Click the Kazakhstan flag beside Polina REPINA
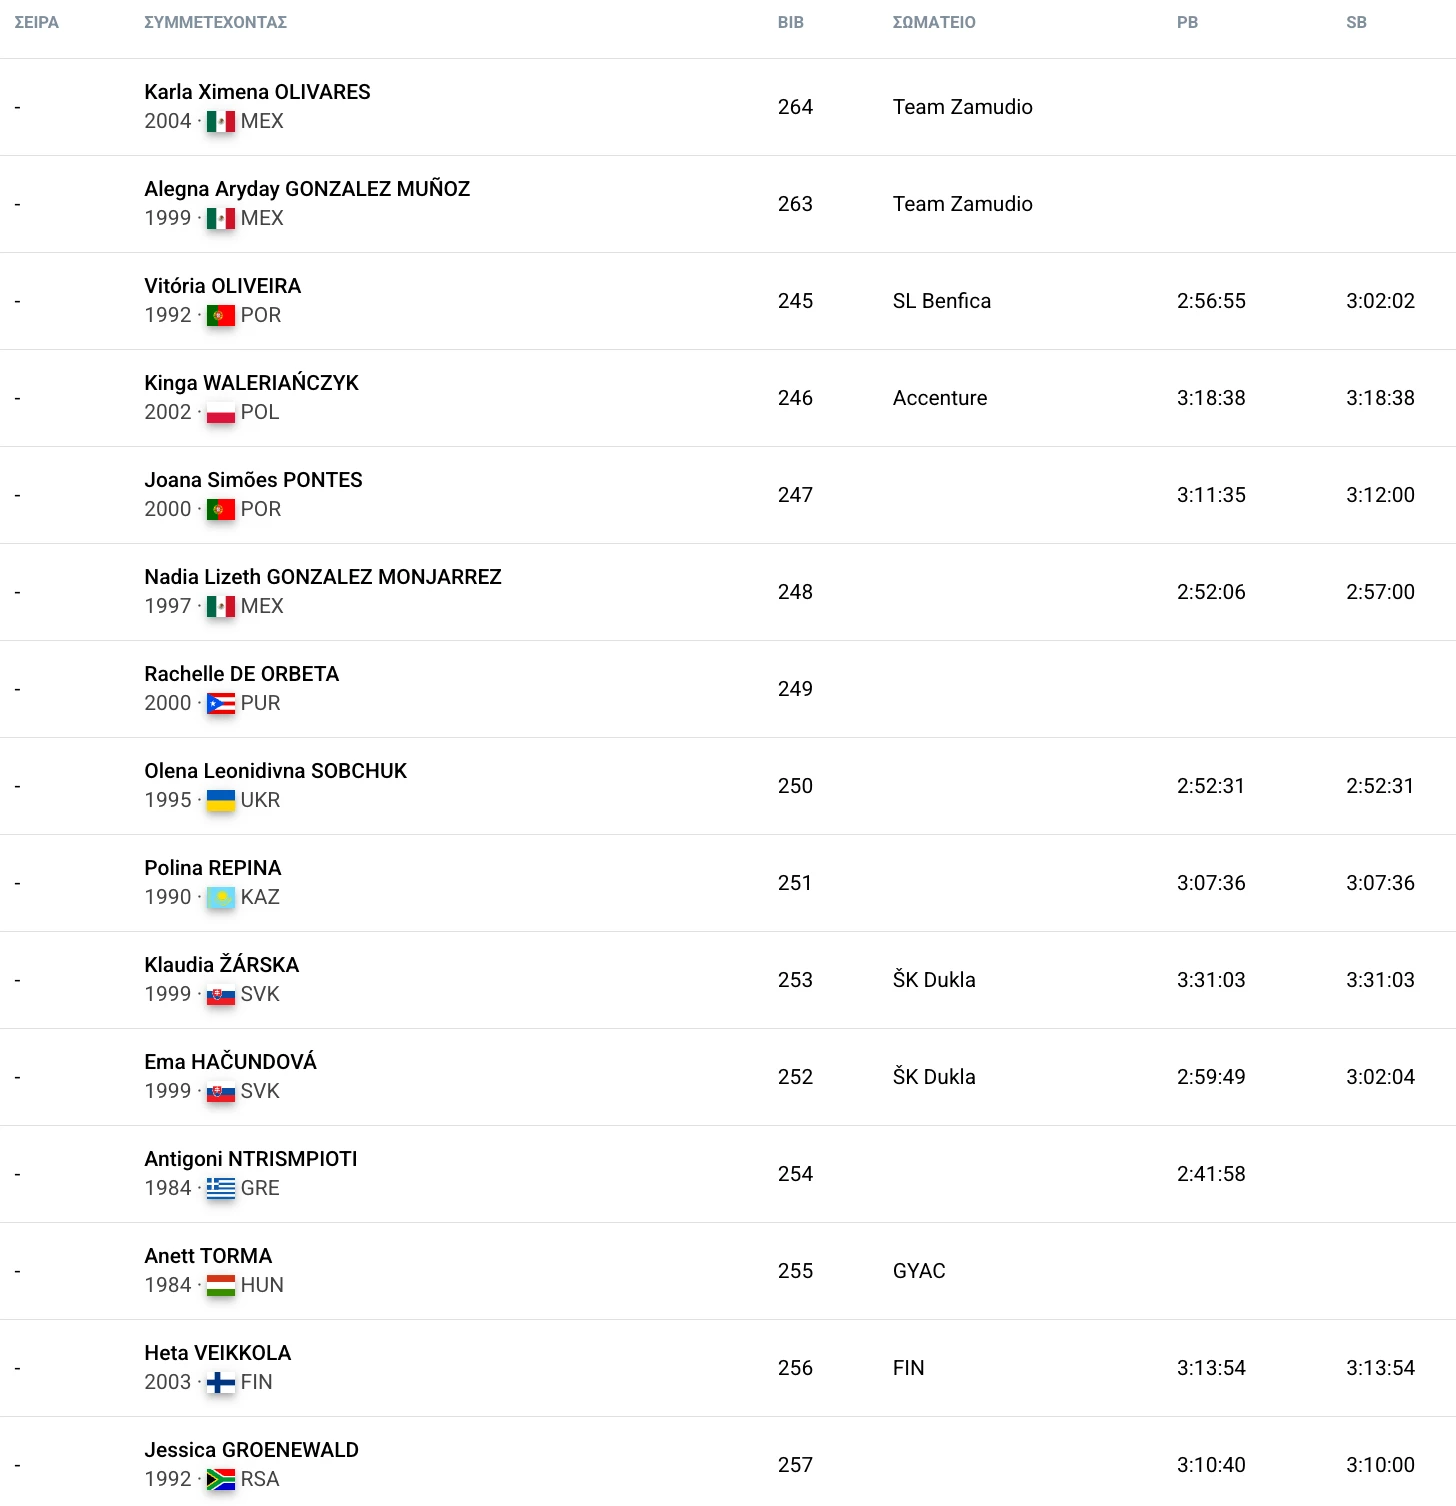The height and width of the screenshot is (1506, 1456). [221, 898]
